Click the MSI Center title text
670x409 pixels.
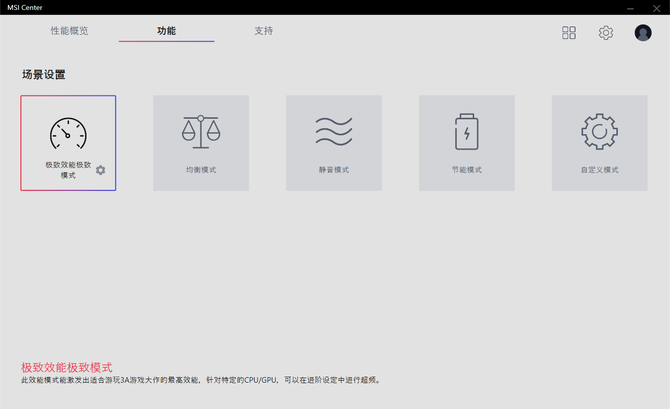click(25, 7)
